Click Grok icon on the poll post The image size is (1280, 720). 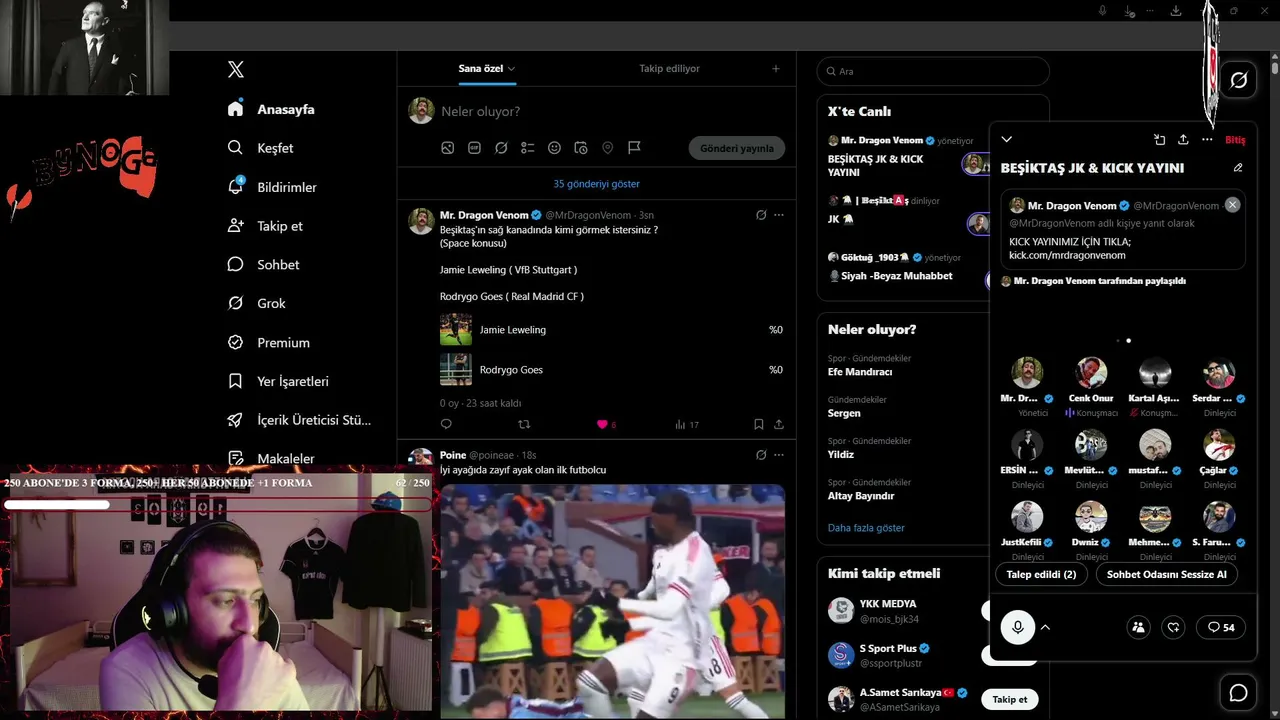pos(761,215)
